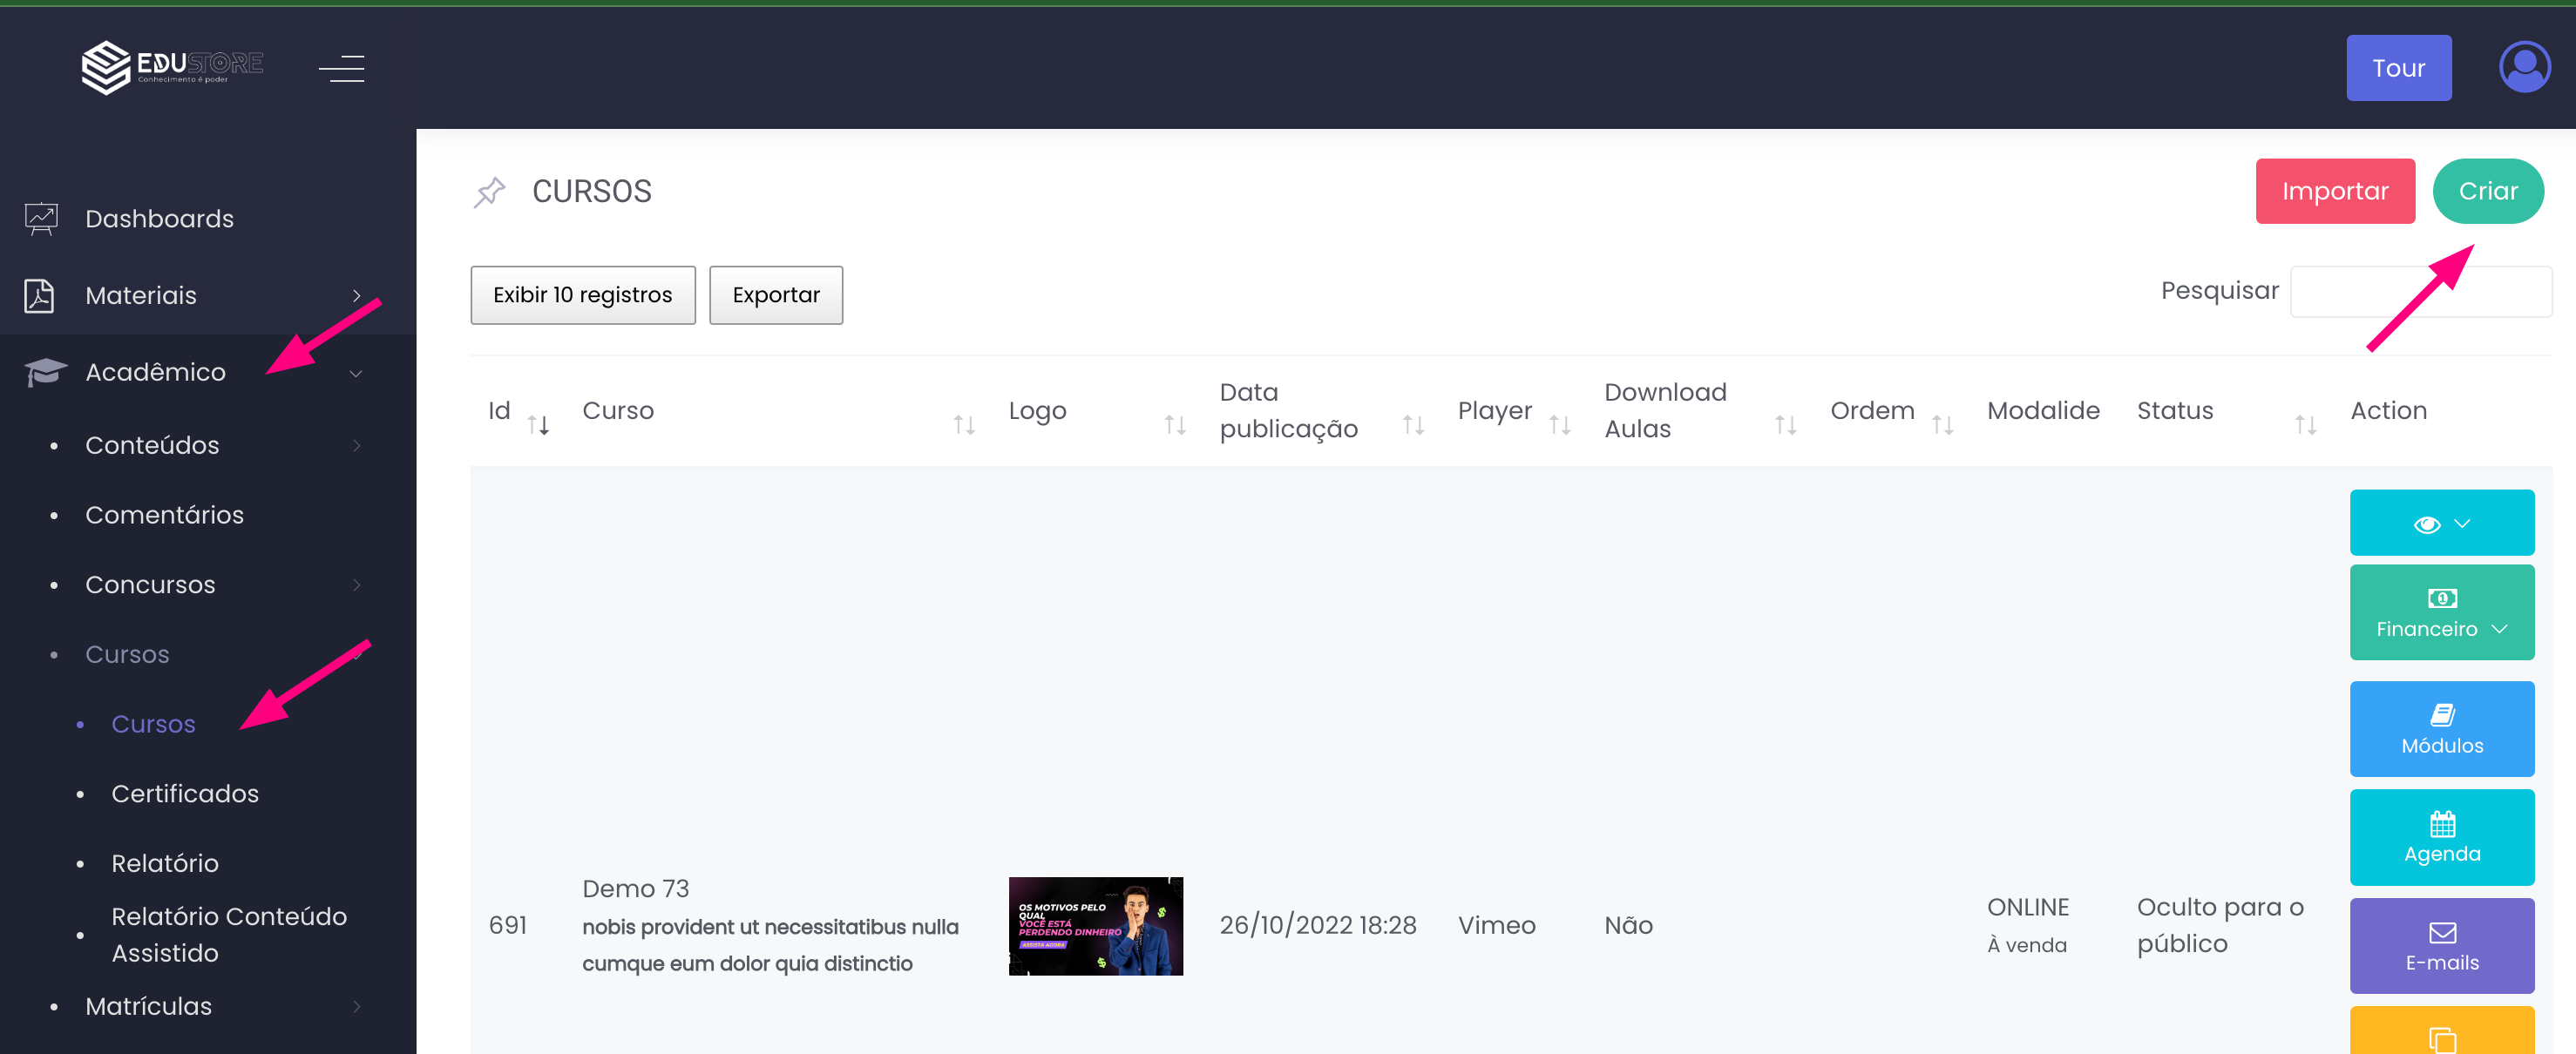Image resolution: width=2576 pixels, height=1054 pixels.
Task: Open the eye visibility dropdown button
Action: pyautogui.click(x=2441, y=523)
